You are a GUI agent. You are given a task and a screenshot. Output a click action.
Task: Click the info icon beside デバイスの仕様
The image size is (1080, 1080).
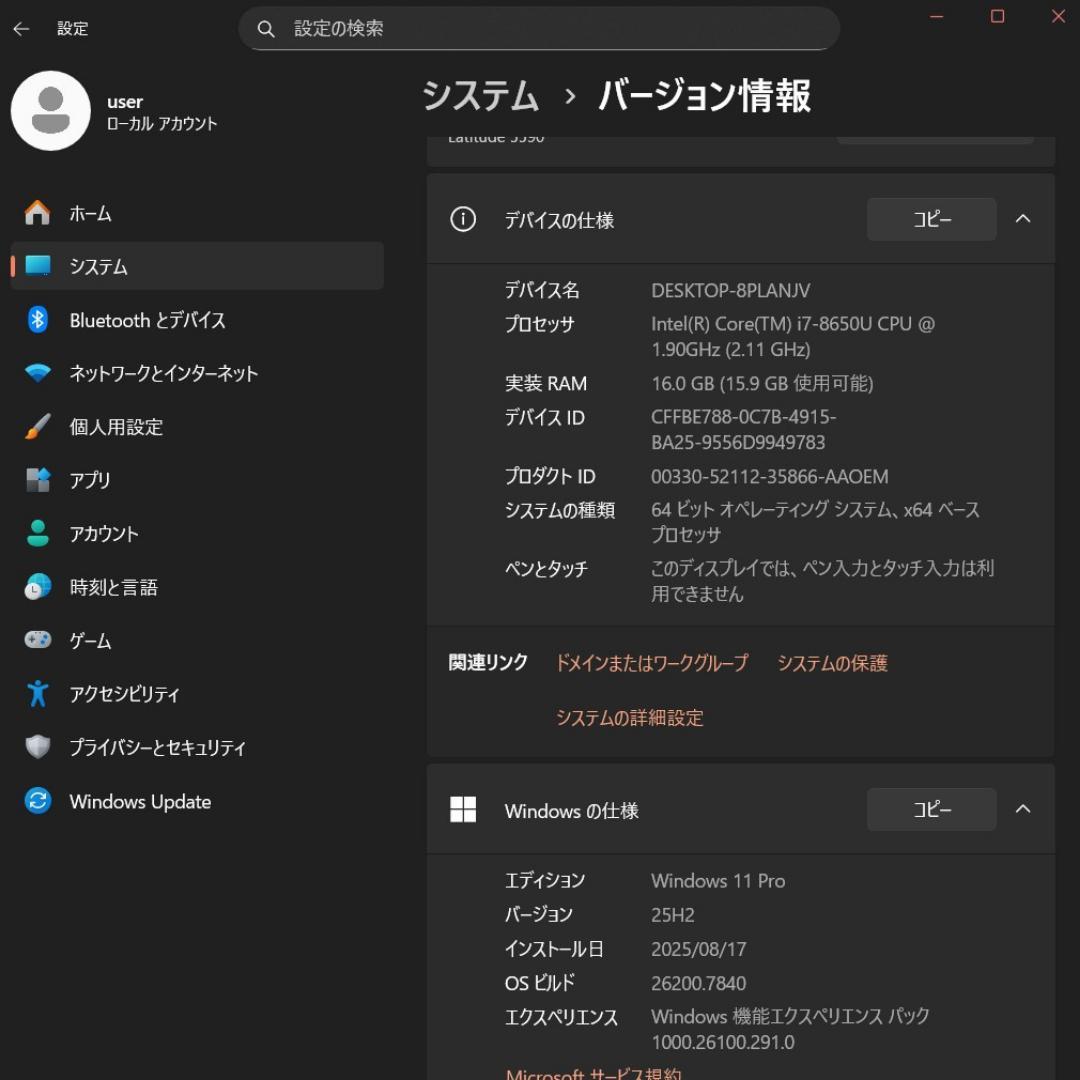(x=463, y=219)
